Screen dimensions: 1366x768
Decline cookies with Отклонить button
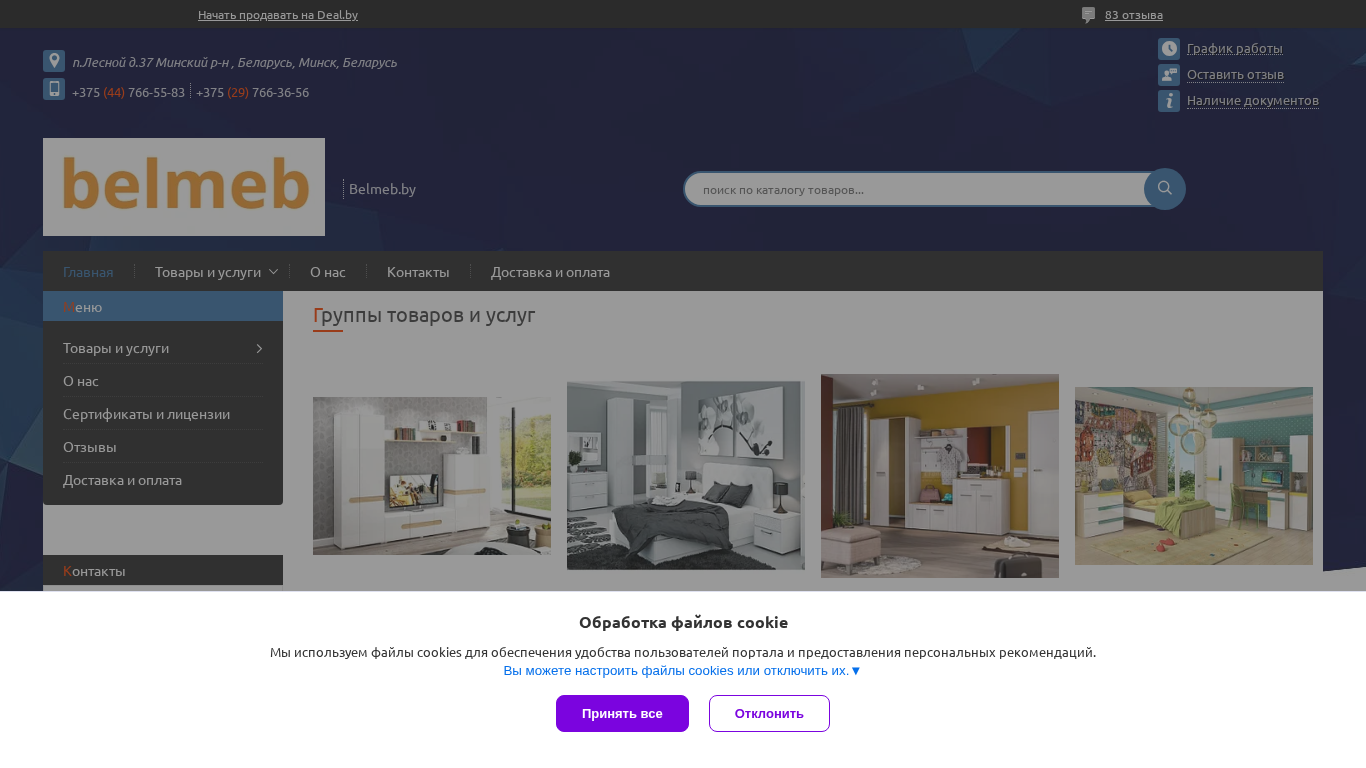(769, 713)
